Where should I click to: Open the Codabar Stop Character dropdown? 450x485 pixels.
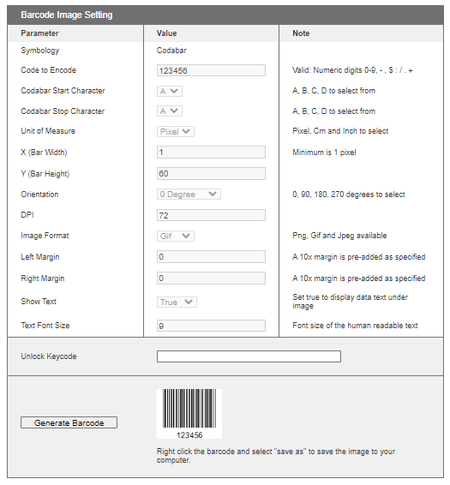(x=170, y=111)
